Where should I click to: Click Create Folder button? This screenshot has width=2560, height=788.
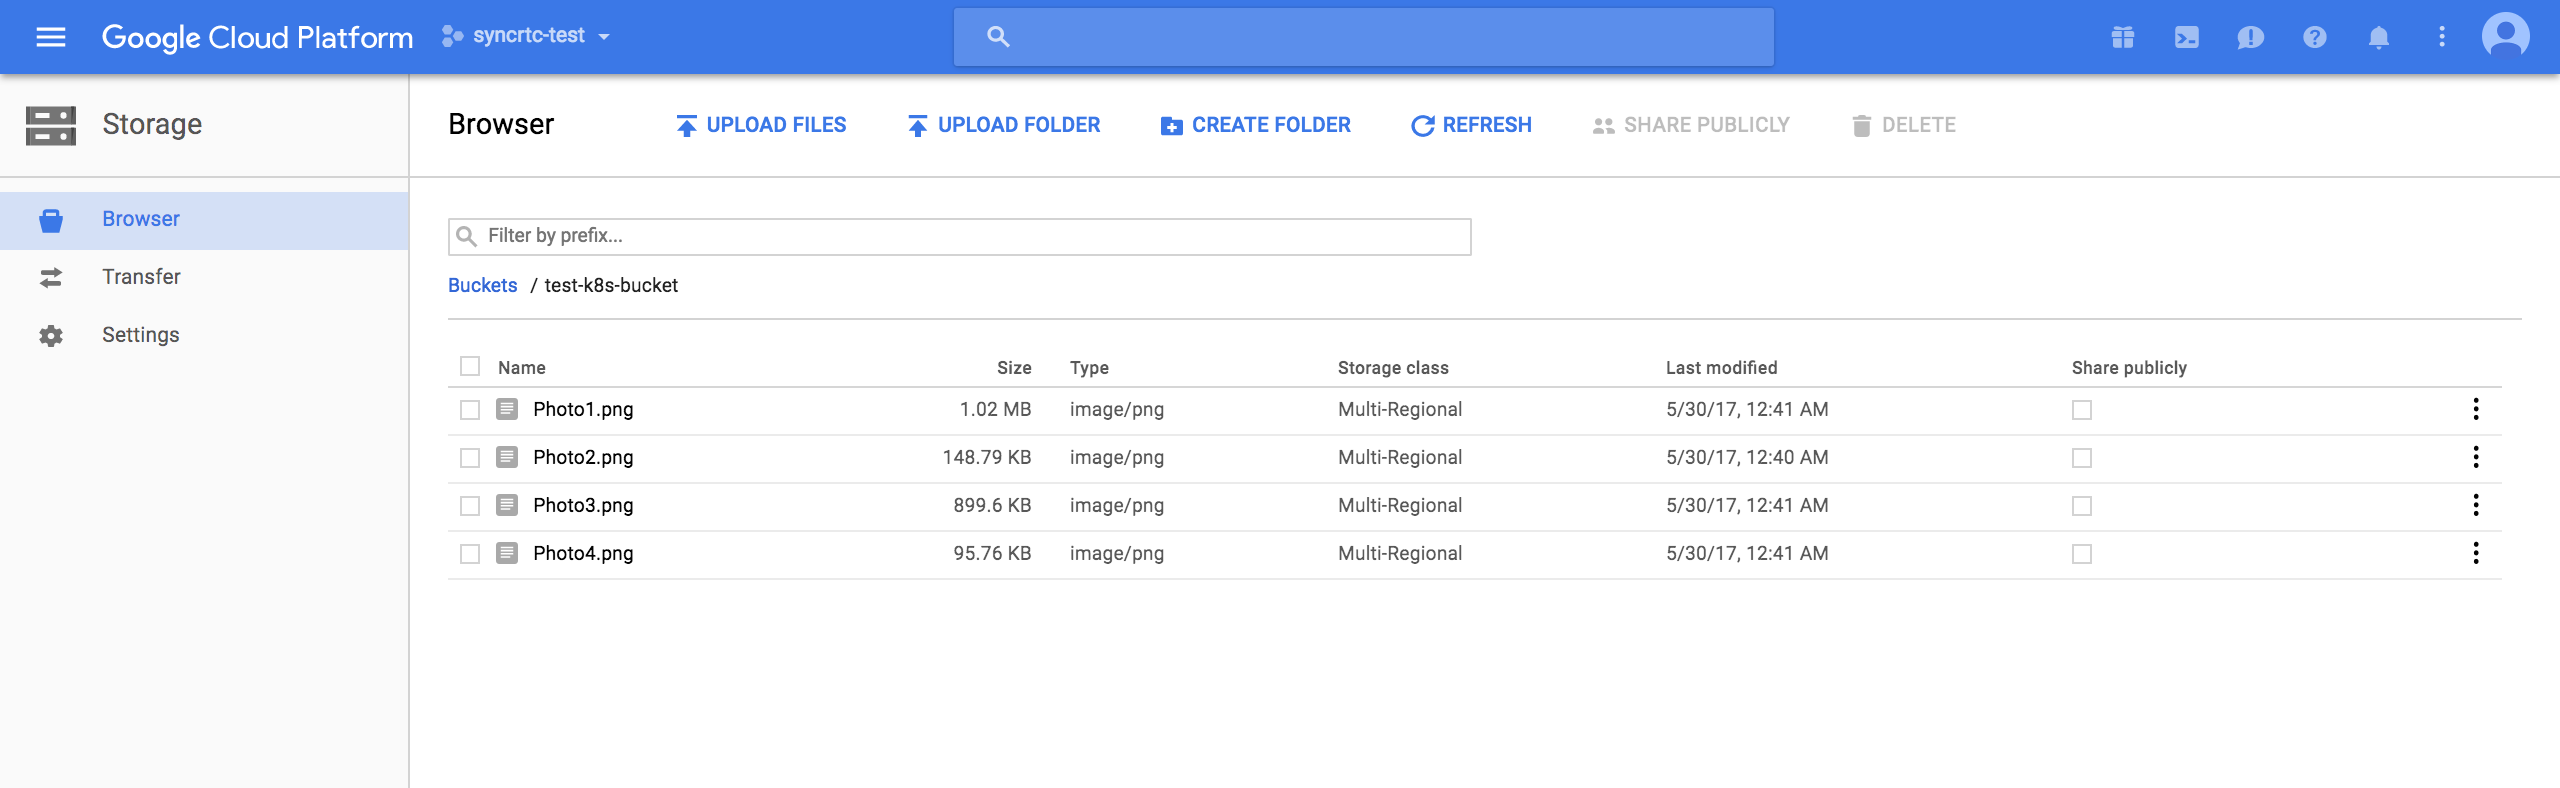[1255, 125]
